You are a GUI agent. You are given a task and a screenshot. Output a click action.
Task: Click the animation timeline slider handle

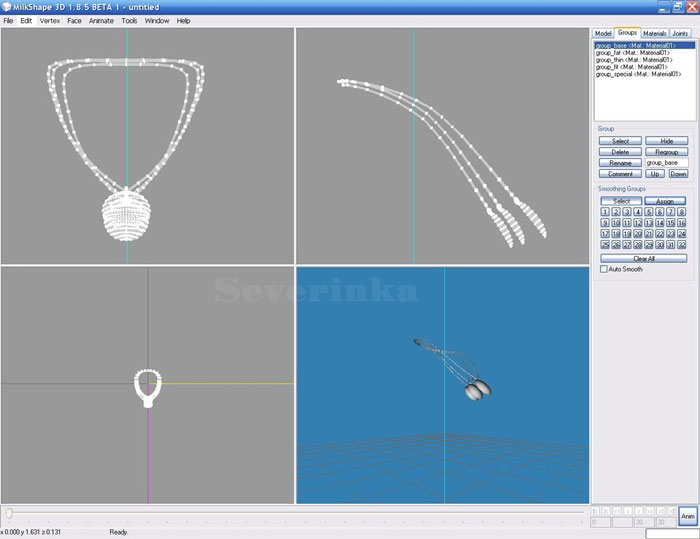(9, 514)
